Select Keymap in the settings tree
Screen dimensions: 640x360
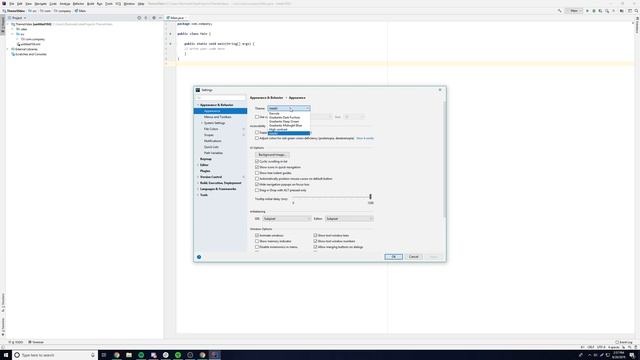point(206,159)
